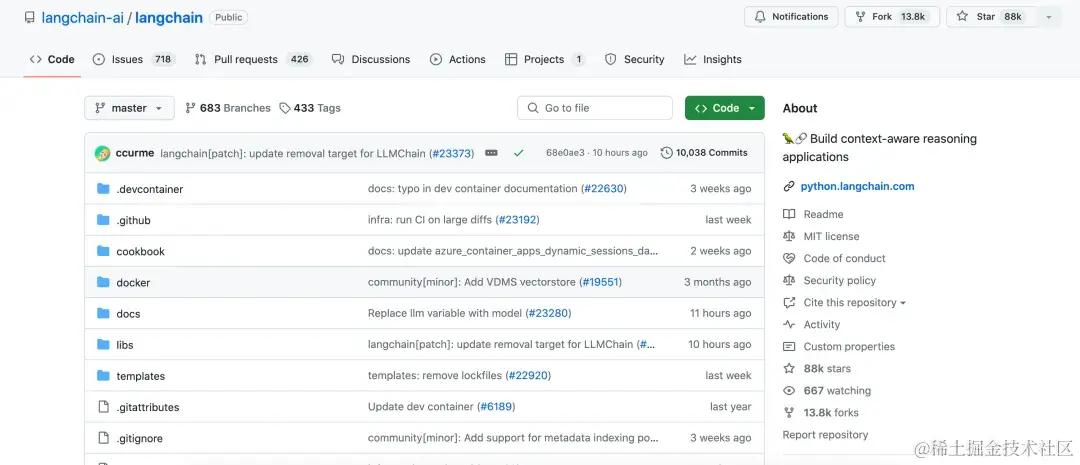Viewport: 1080px width, 465px height.
Task: Open the templates folder
Action: coord(141,376)
